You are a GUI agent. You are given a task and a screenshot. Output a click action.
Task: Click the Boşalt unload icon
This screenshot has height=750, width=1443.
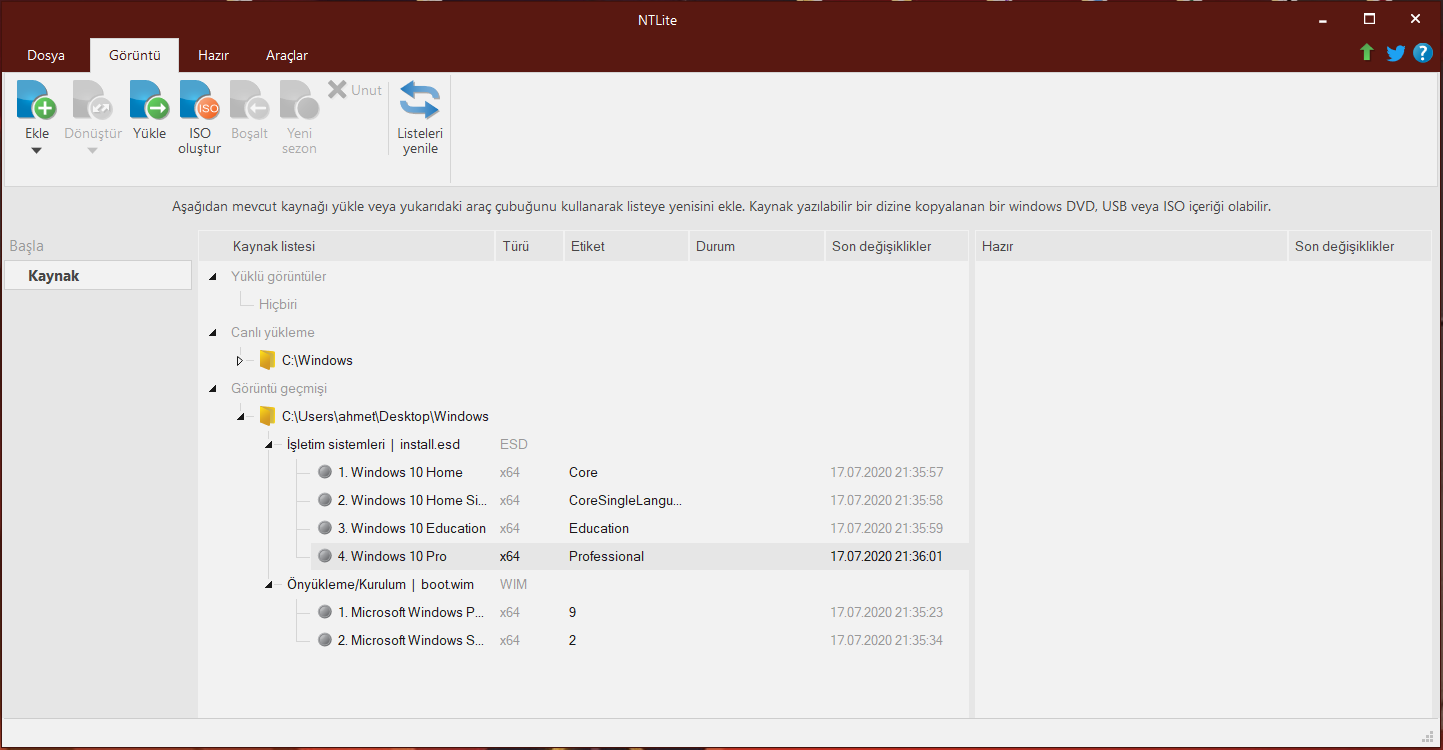[249, 101]
